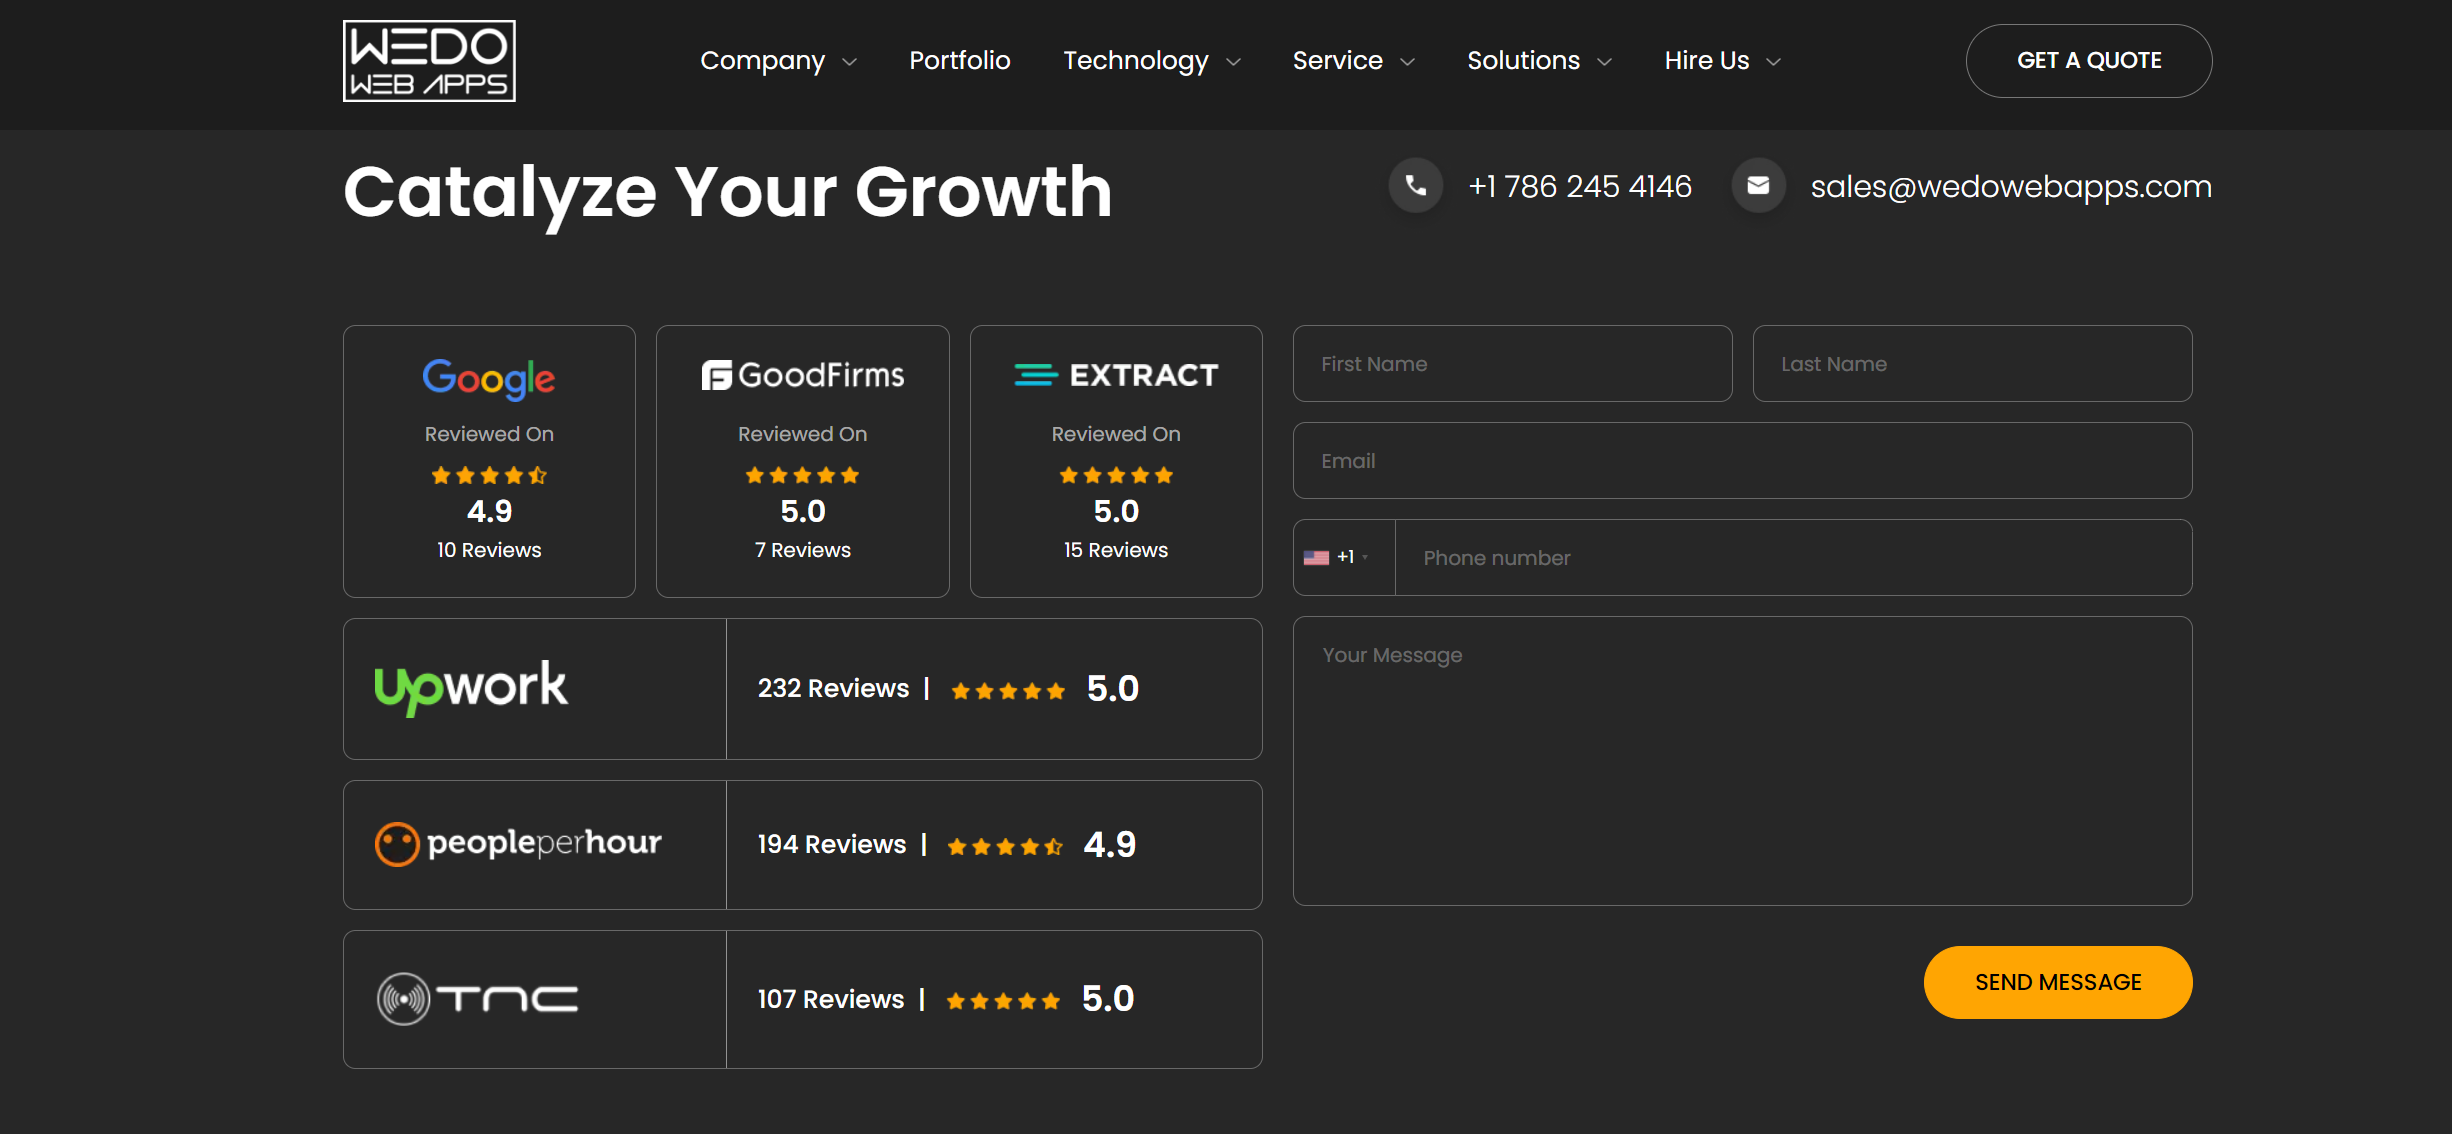Click the +1 786 245 4146 phone link
Viewport: 2452px width, 1134px height.
coord(1580,186)
